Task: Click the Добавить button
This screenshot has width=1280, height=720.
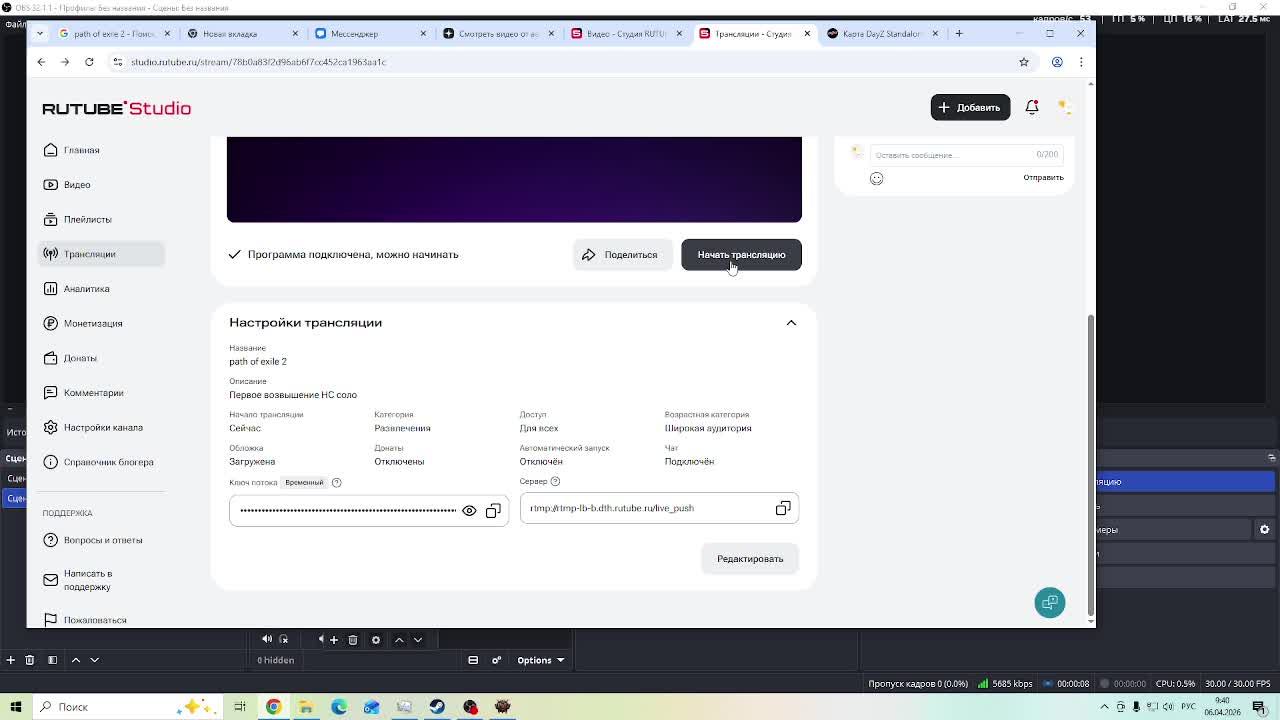Action: [970, 107]
